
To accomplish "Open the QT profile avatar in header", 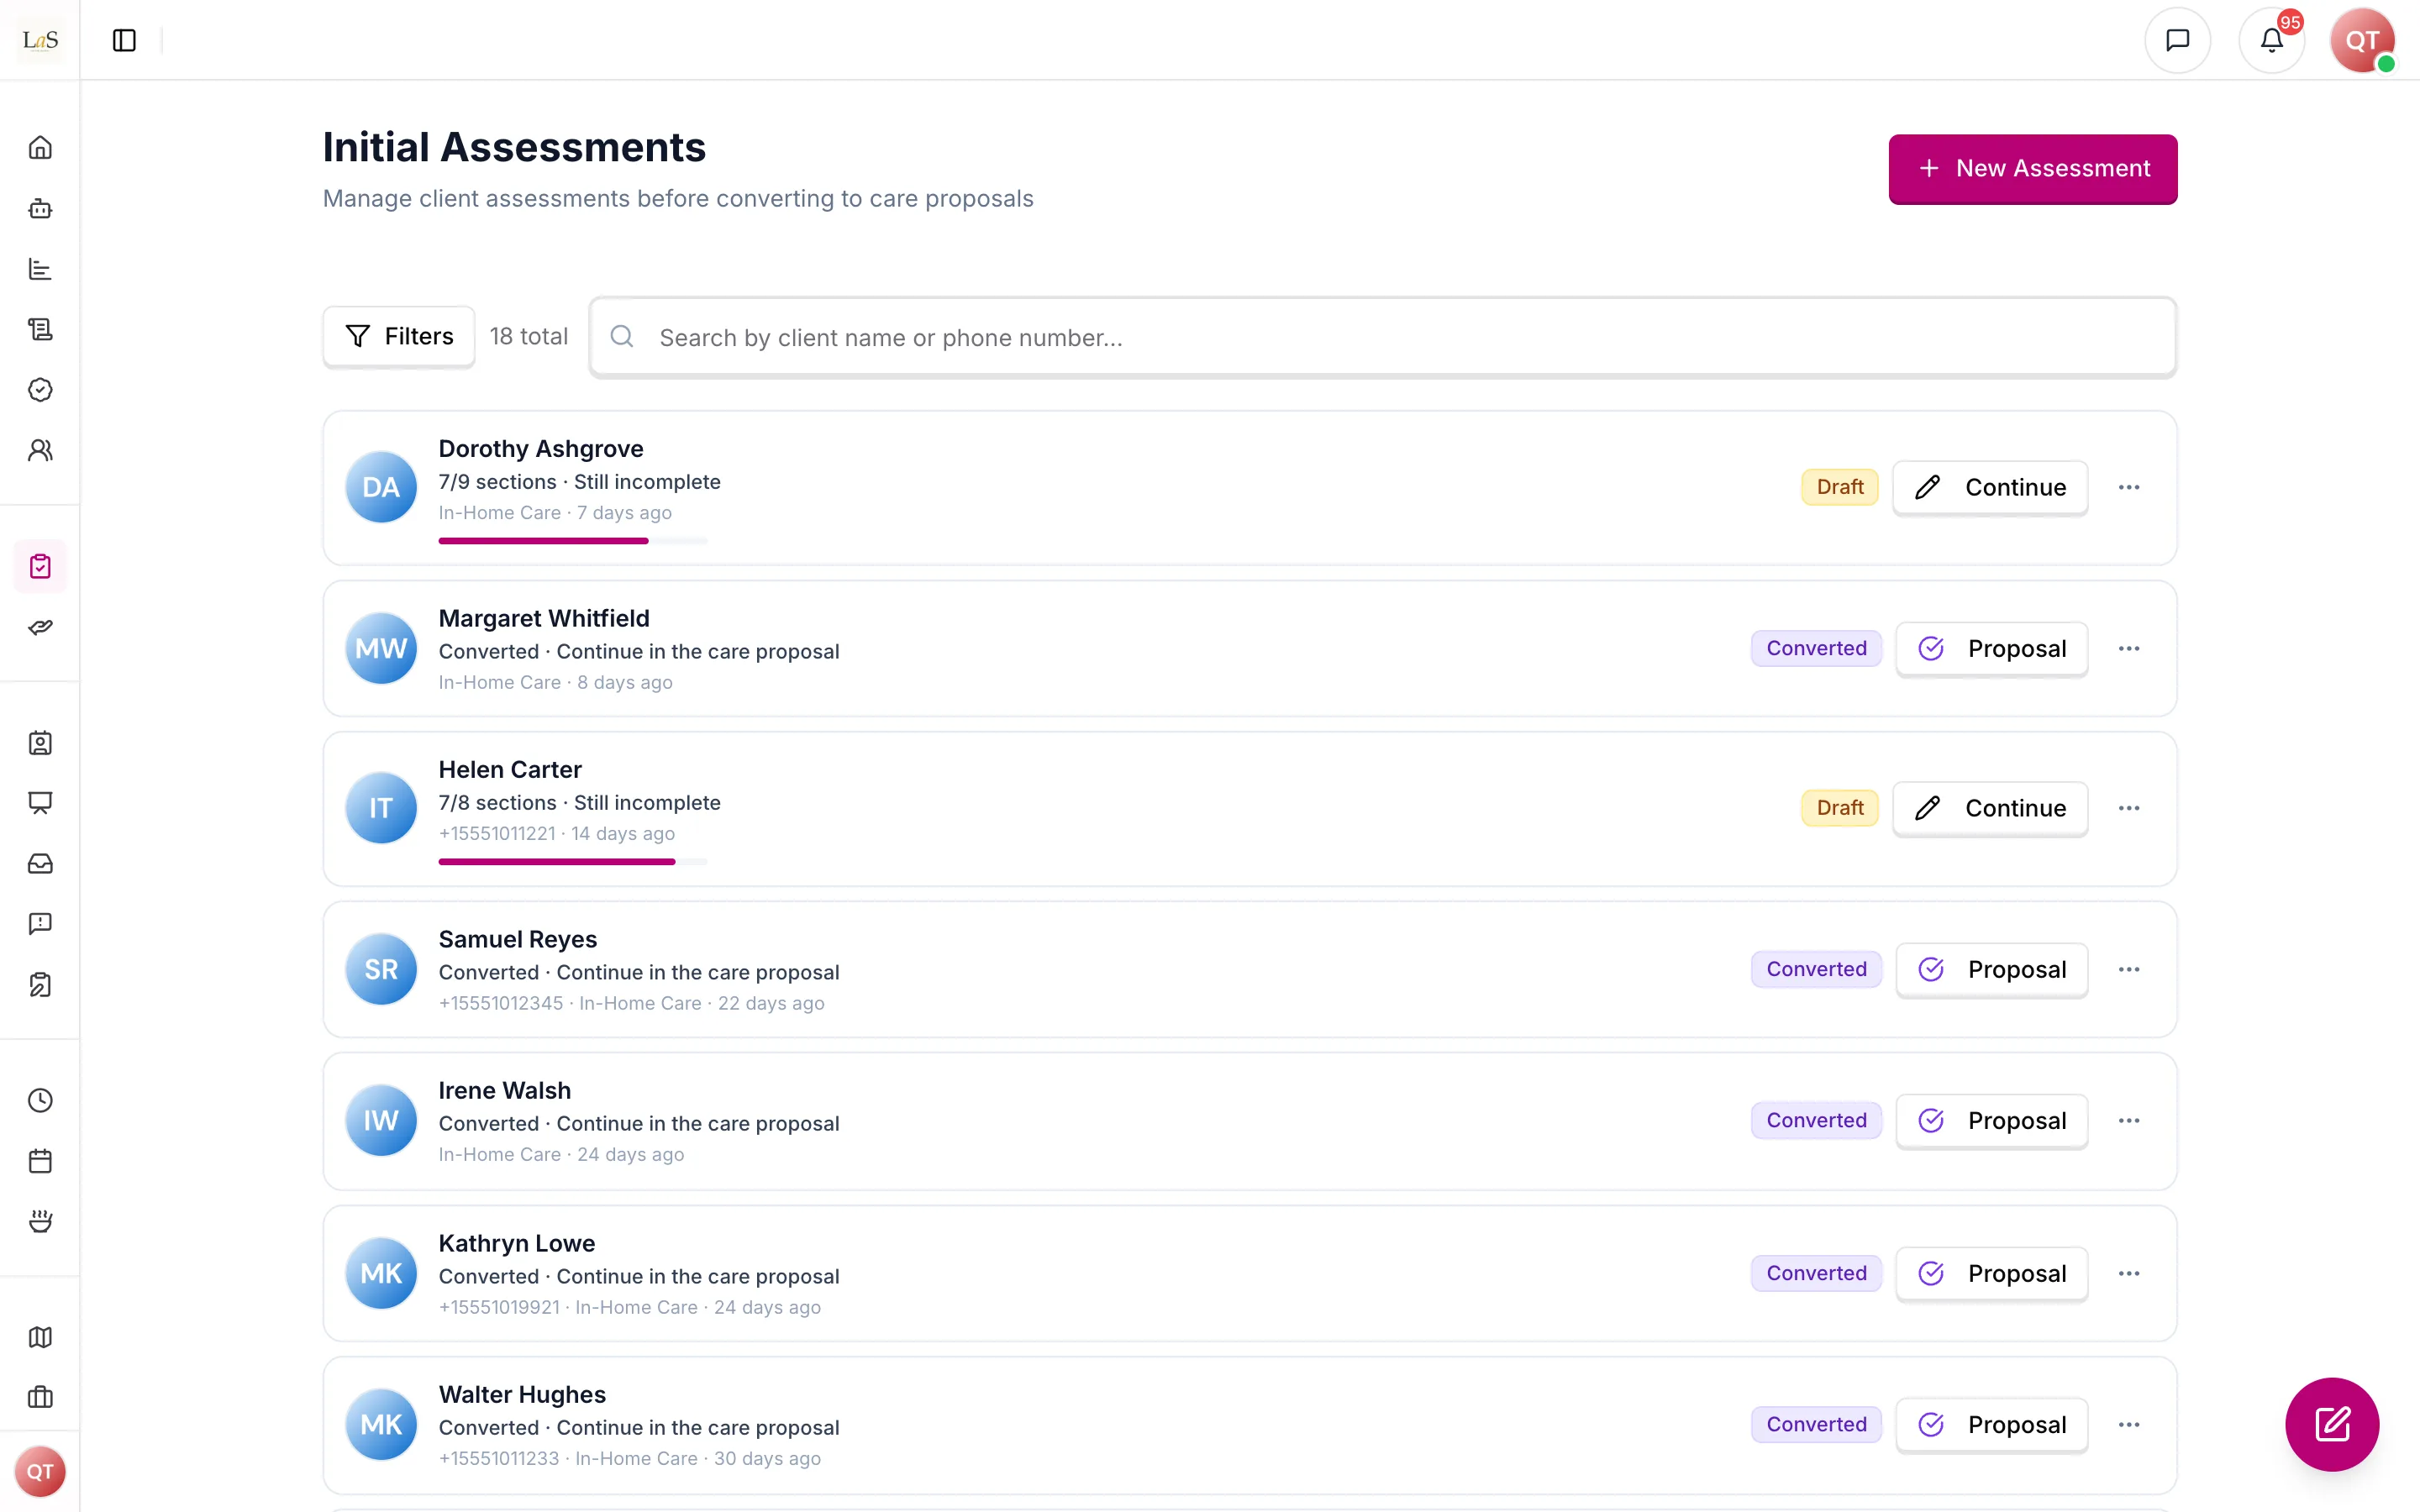I will pos(2362,40).
